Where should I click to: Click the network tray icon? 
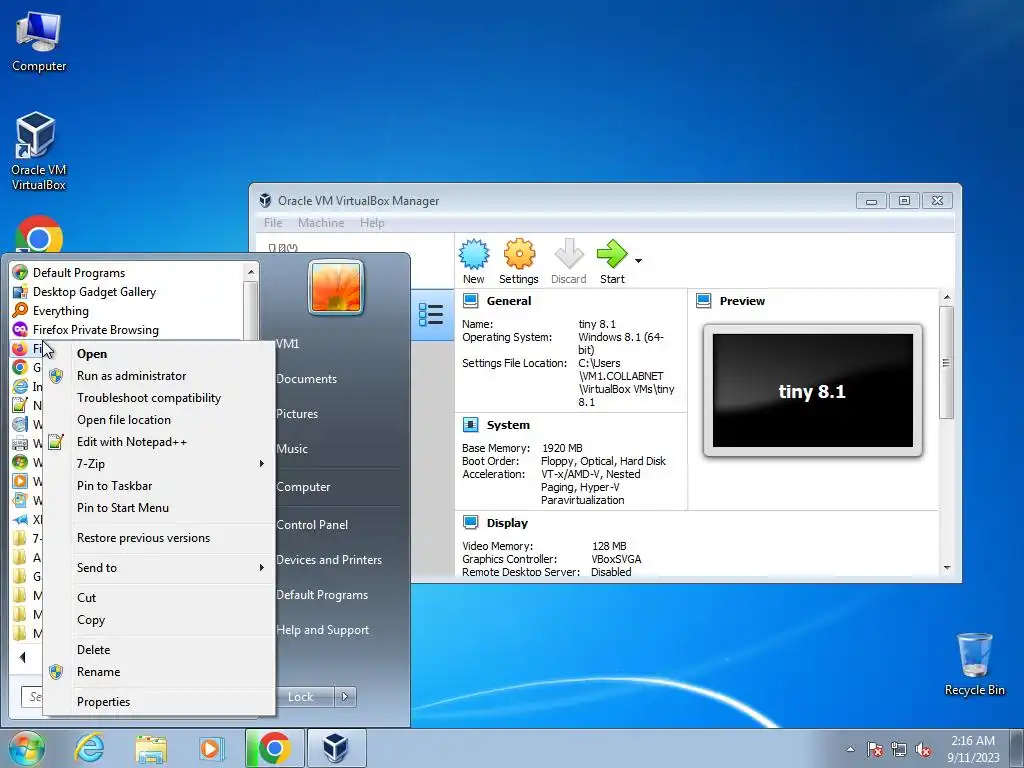(x=899, y=749)
